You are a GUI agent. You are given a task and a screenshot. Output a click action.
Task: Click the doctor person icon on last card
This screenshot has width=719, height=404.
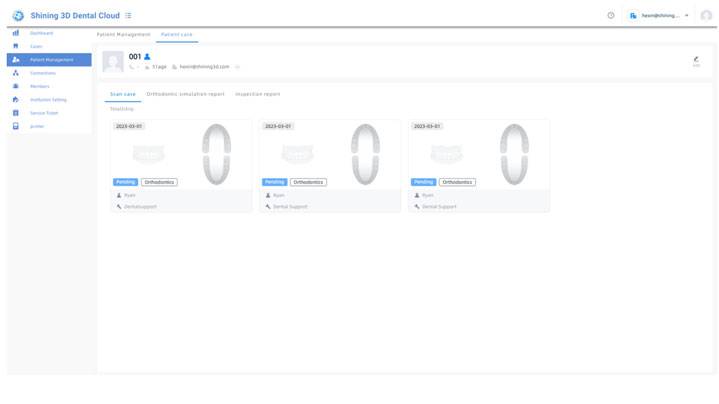click(x=417, y=195)
